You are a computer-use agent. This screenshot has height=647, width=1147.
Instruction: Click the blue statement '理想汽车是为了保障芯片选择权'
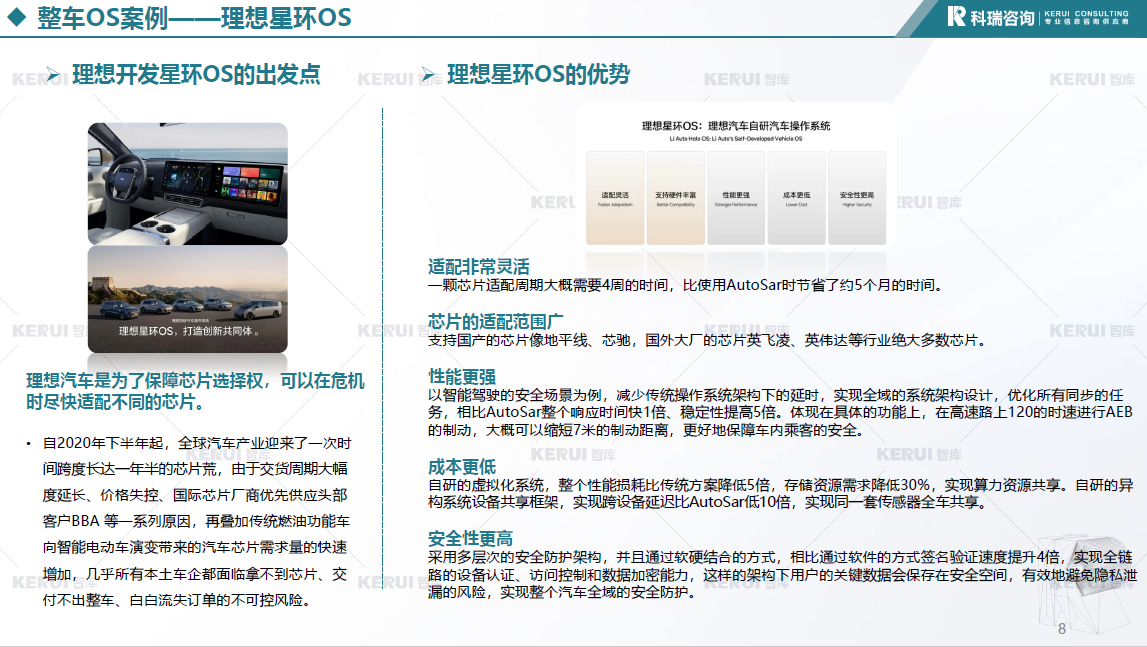click(x=195, y=392)
